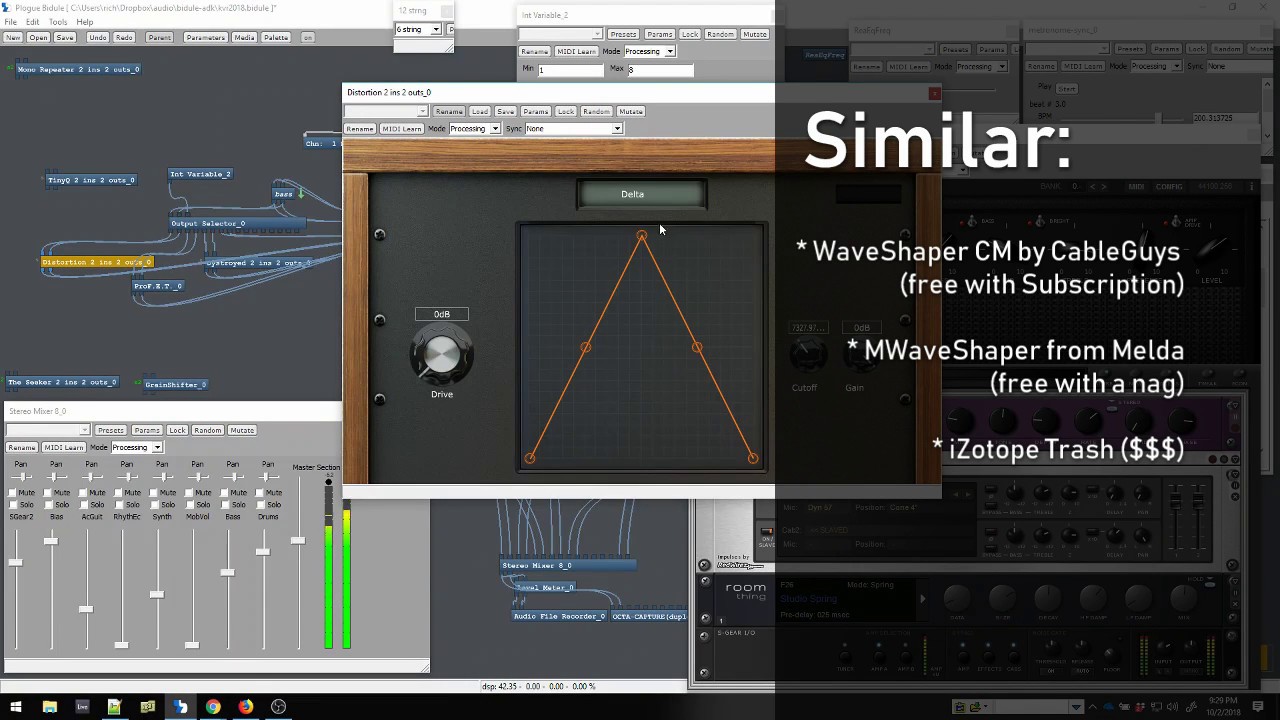This screenshot has height=720, width=1280.
Task: Select the GrainShifter_0 node in patch
Action: click(x=175, y=384)
